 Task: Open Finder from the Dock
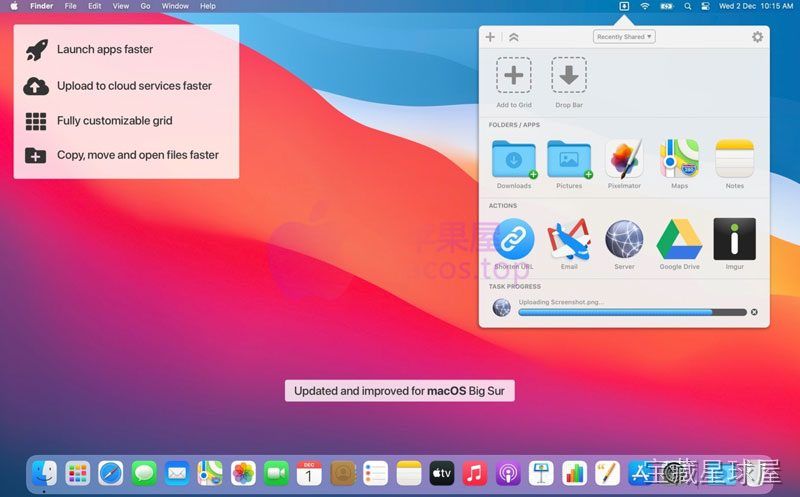coord(44,473)
